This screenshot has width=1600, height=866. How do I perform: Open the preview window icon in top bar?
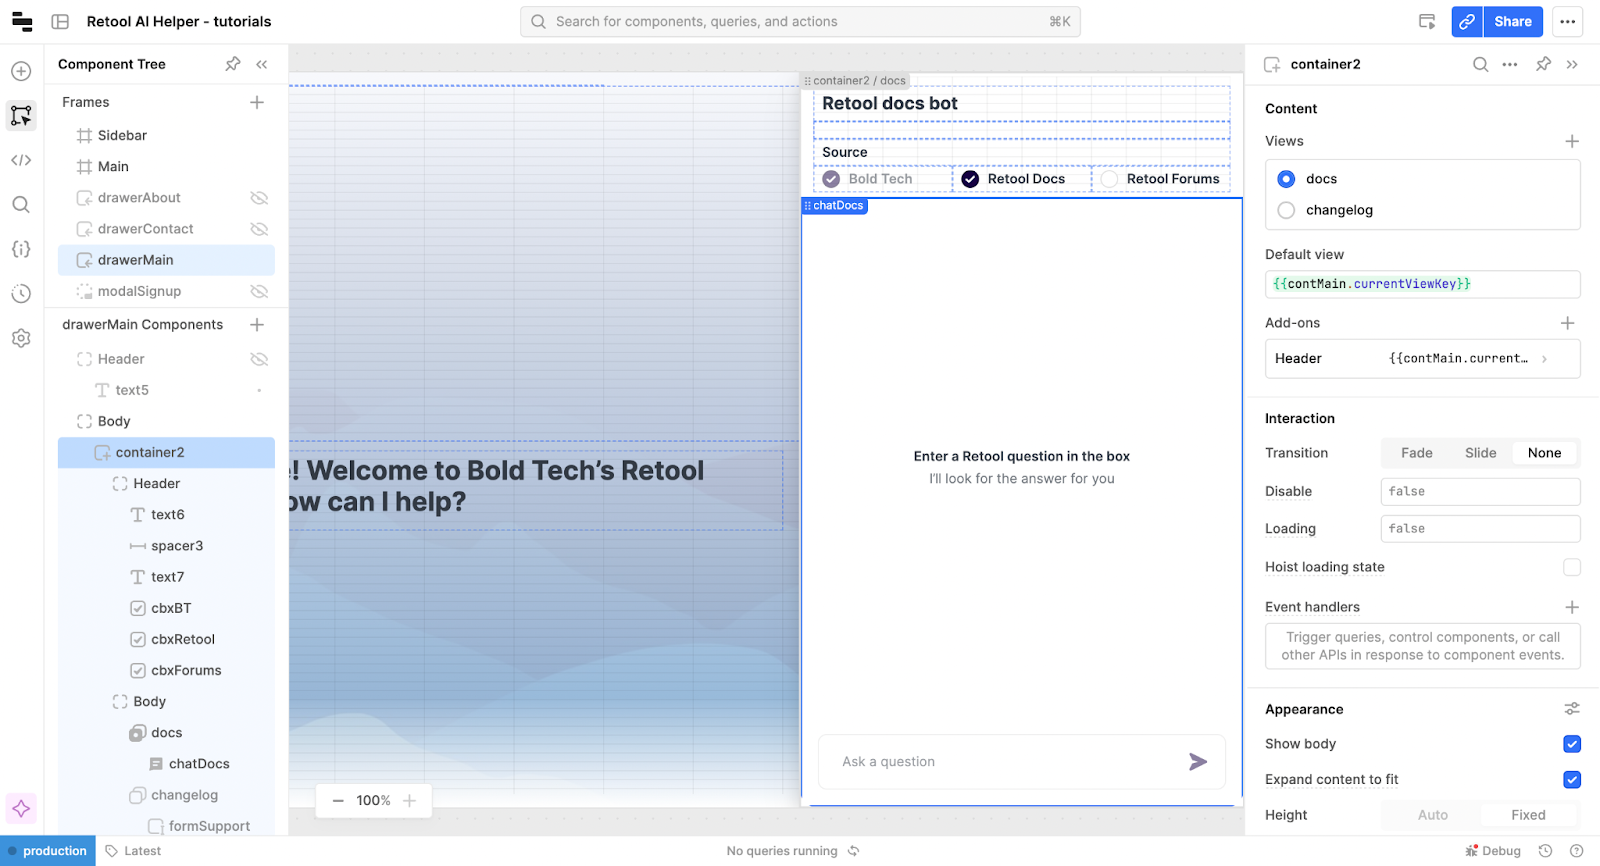coord(1427,21)
